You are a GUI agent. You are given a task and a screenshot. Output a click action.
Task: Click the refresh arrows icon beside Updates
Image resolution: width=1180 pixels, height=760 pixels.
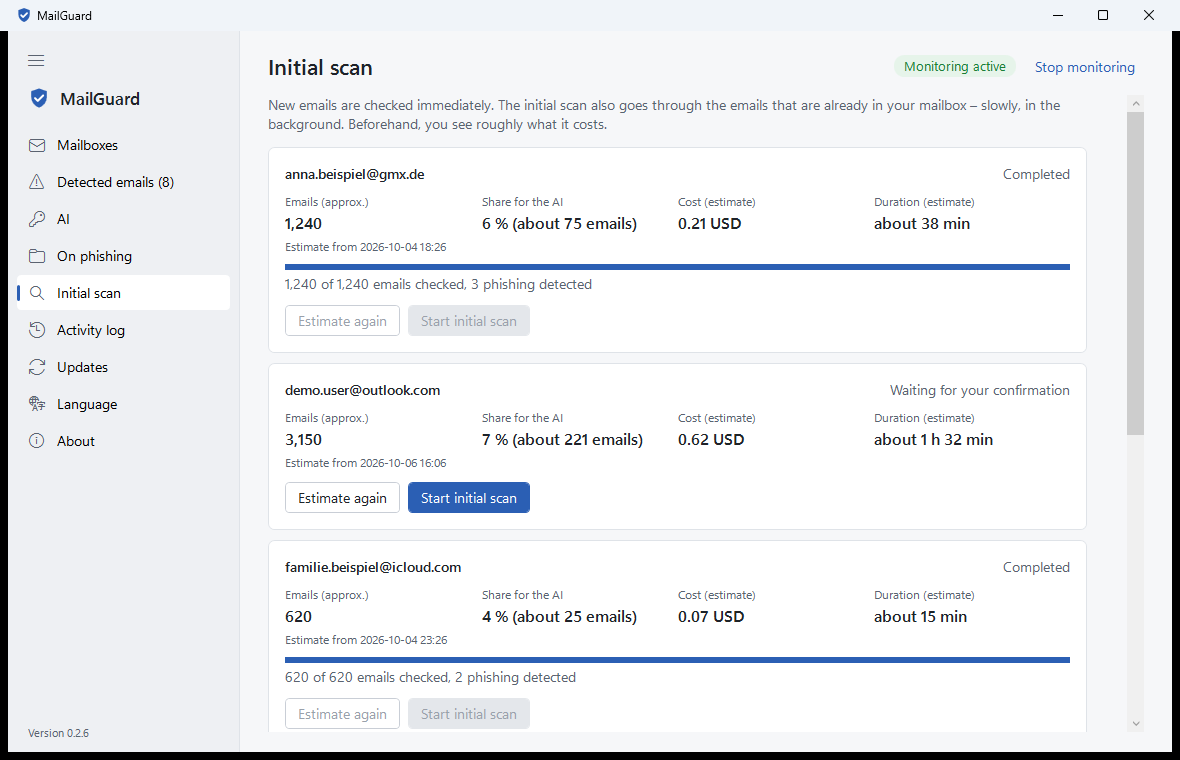click(x=37, y=366)
